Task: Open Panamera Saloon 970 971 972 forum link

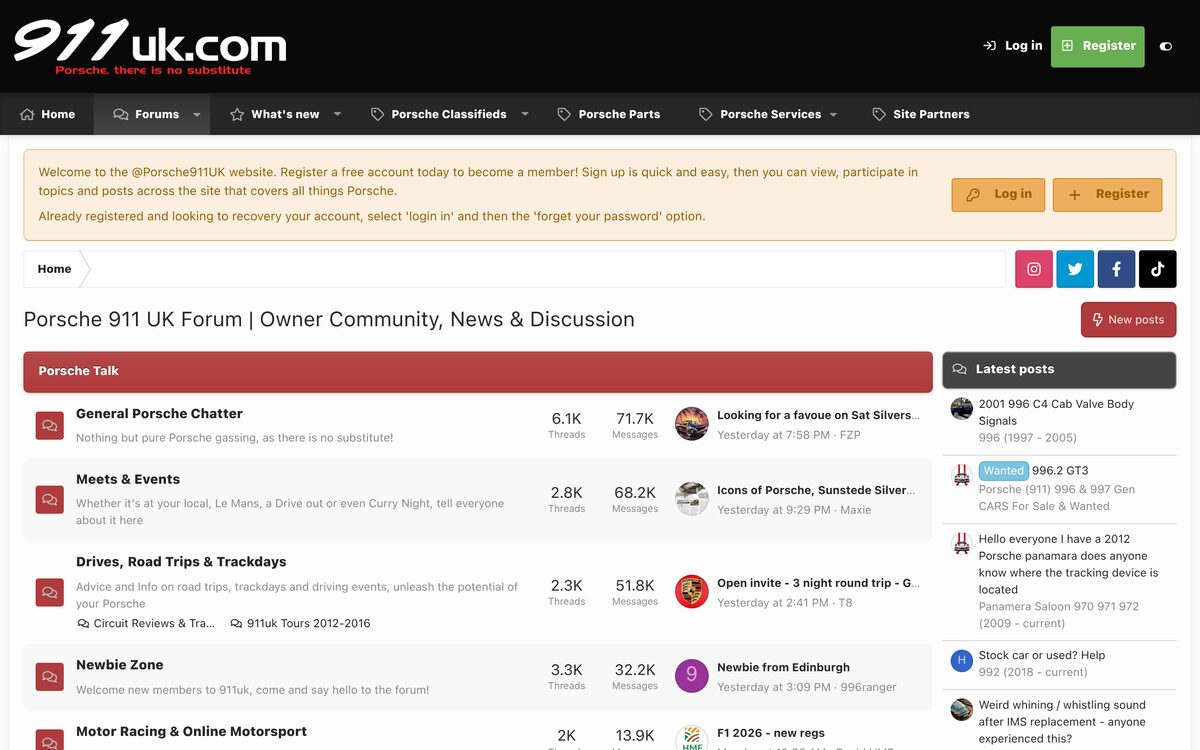Action: click(x=1059, y=615)
